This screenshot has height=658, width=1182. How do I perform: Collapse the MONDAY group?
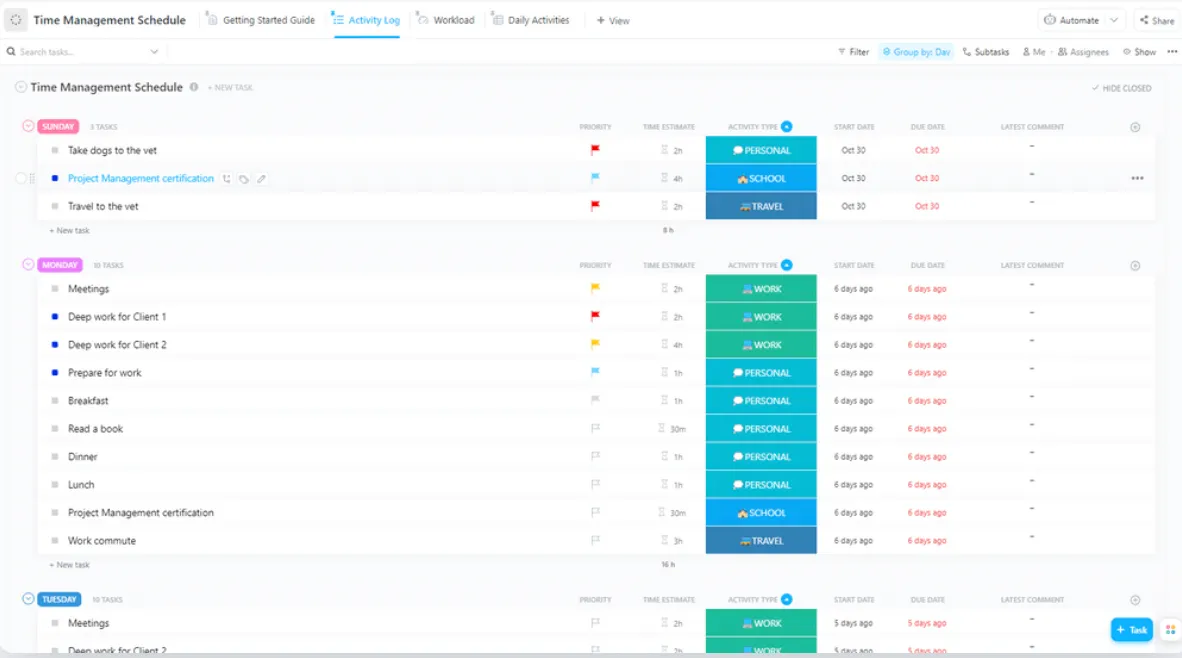point(28,265)
